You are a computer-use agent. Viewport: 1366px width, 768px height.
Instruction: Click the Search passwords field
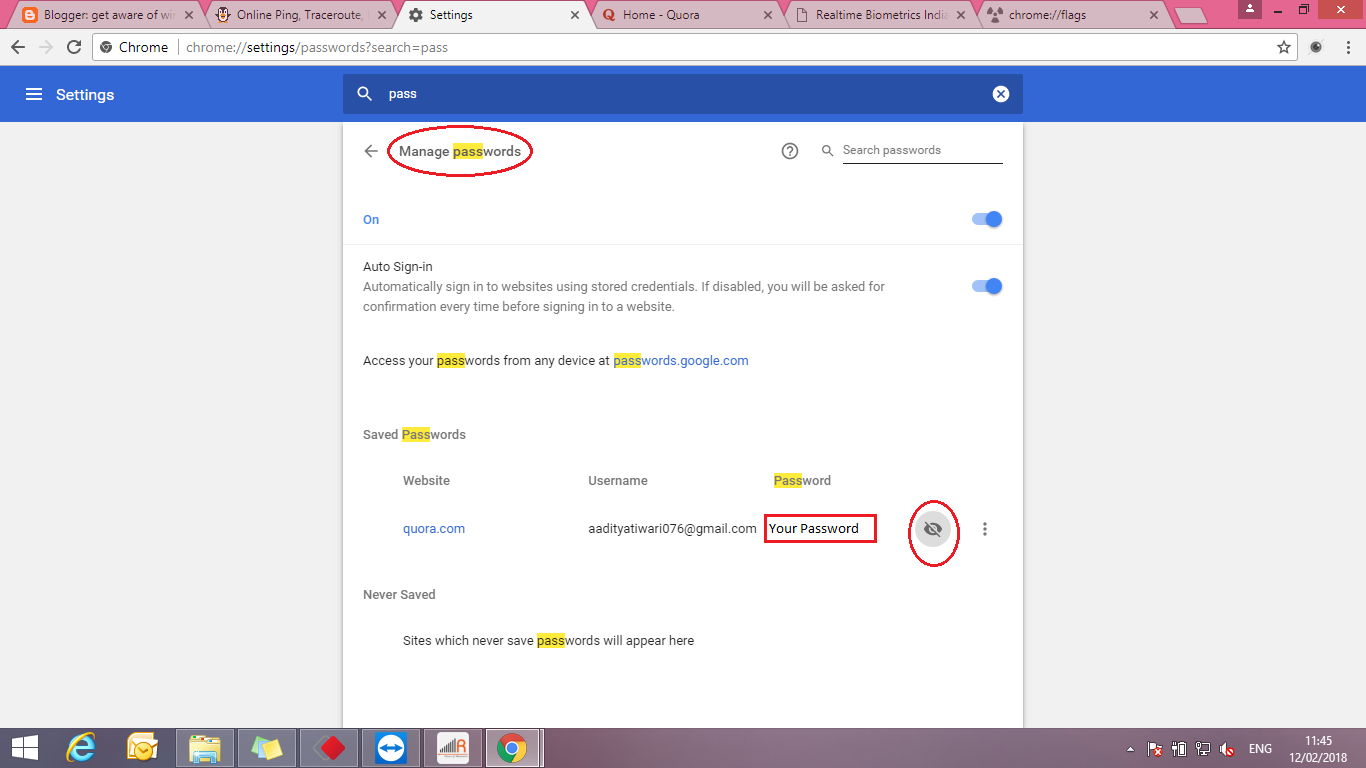pyautogui.click(x=922, y=150)
